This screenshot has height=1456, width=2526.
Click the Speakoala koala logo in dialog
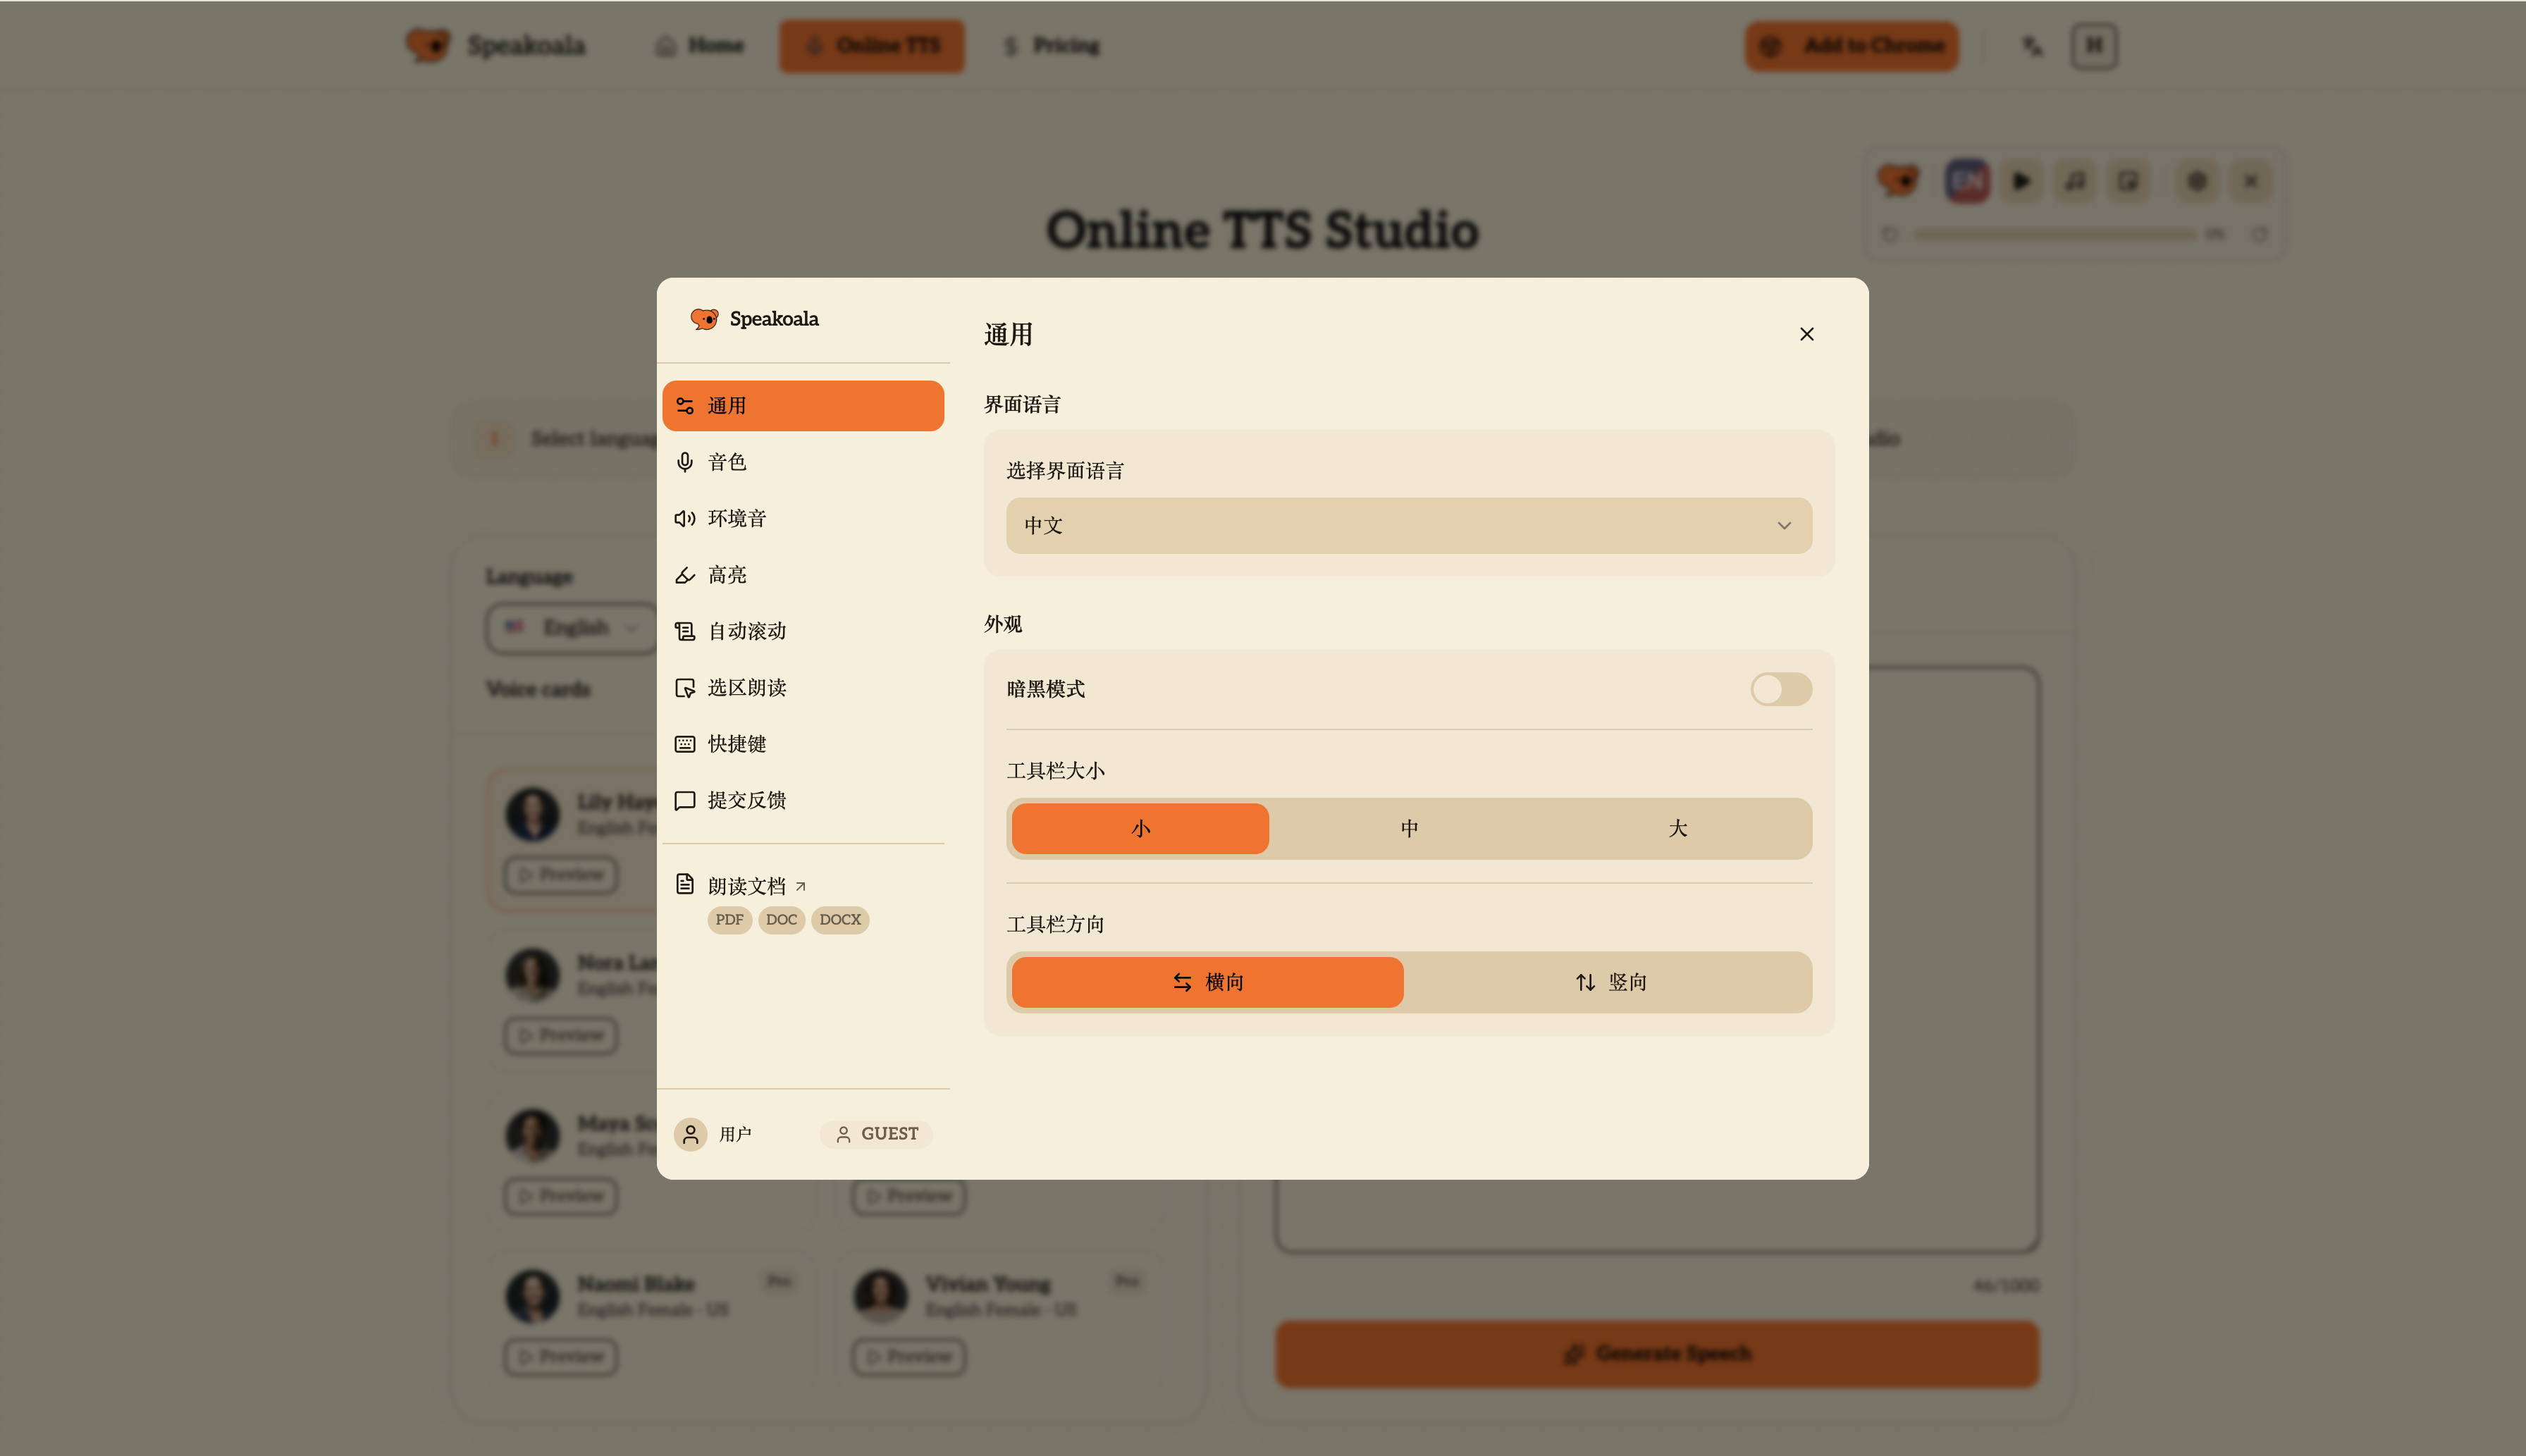pos(704,319)
